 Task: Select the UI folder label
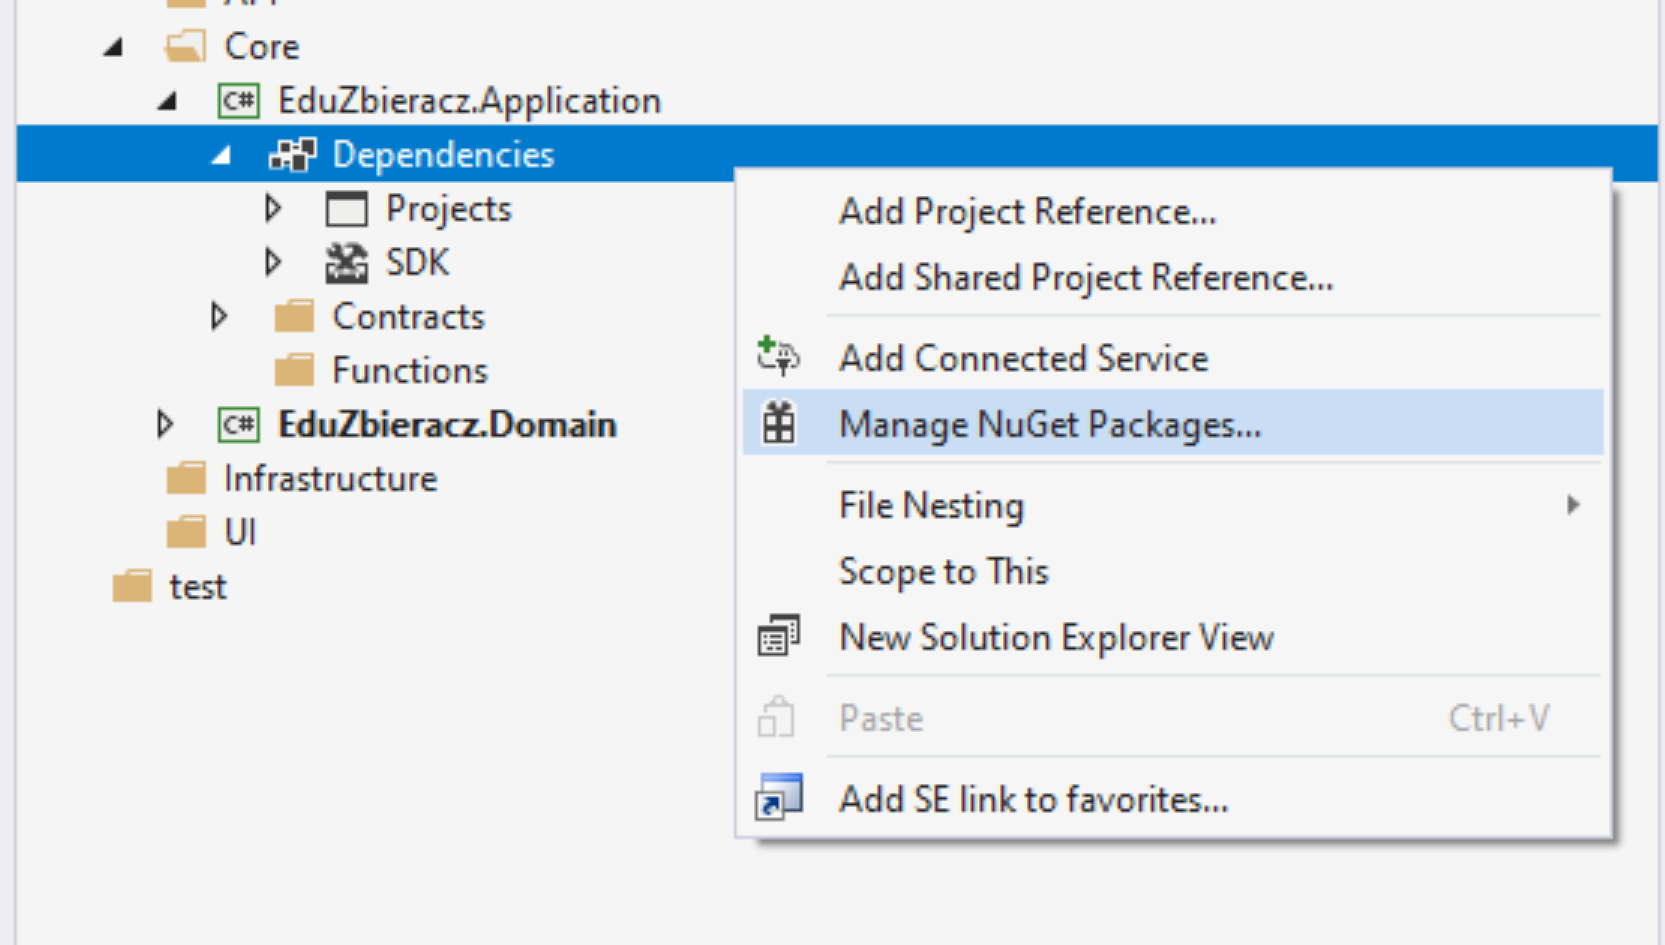click(240, 532)
